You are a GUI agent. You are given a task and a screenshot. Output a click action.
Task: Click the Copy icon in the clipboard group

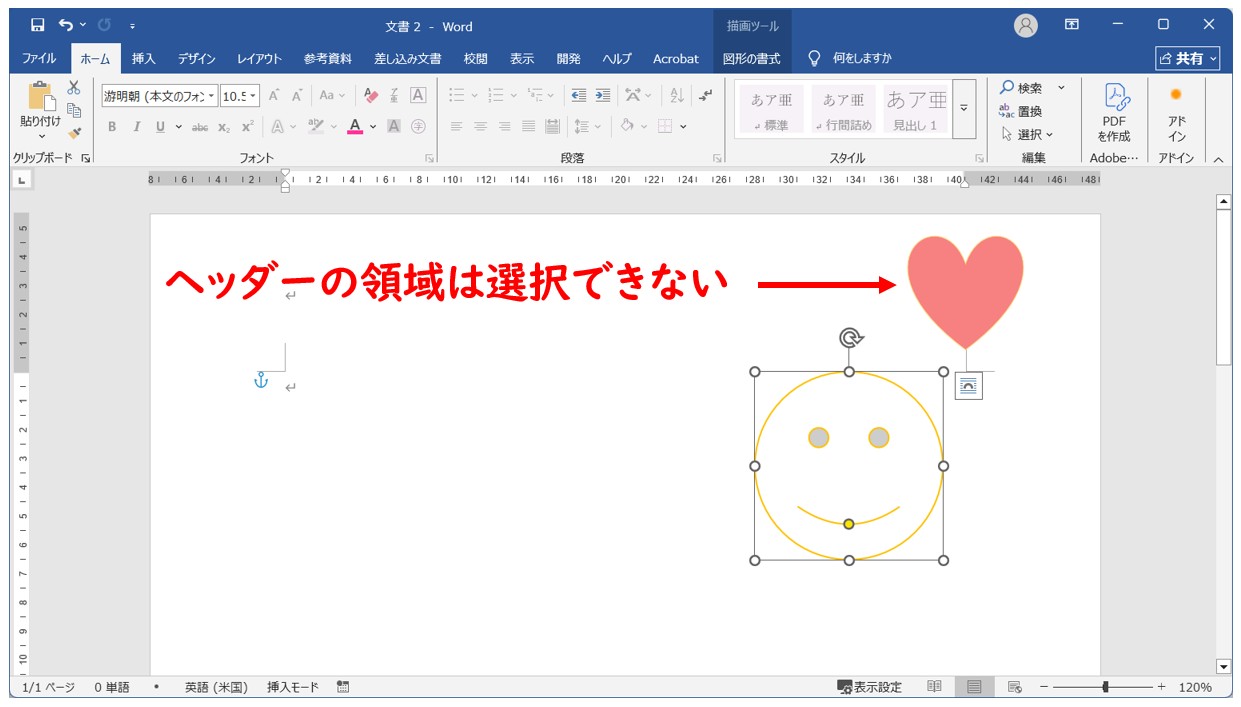click(x=74, y=110)
